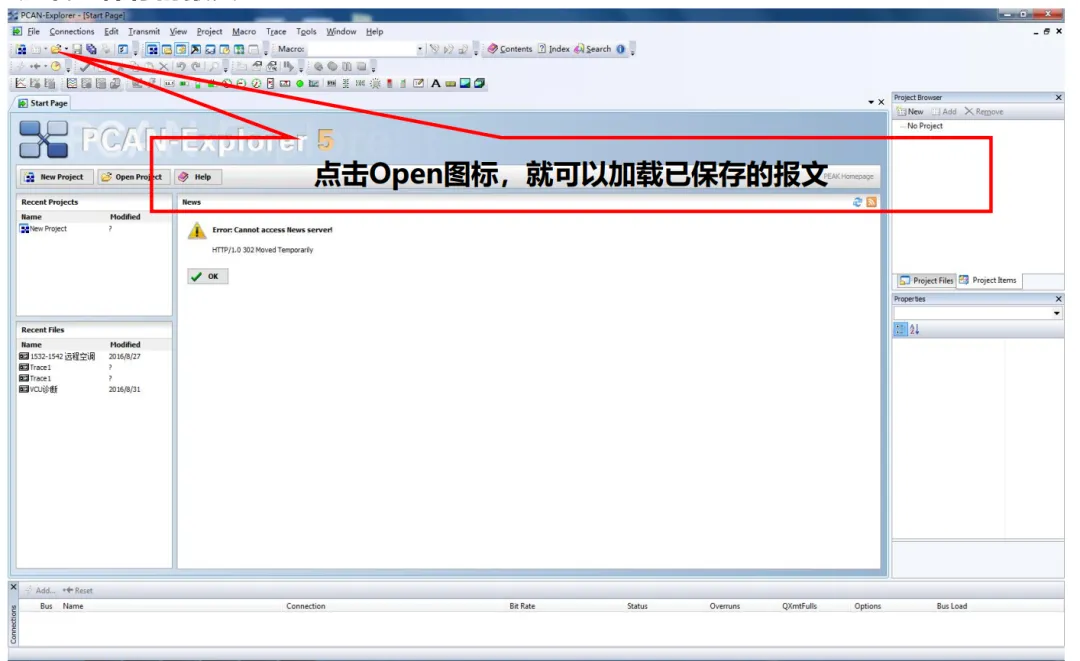
Task: Switch to the Project Items tab
Action: tap(988, 280)
